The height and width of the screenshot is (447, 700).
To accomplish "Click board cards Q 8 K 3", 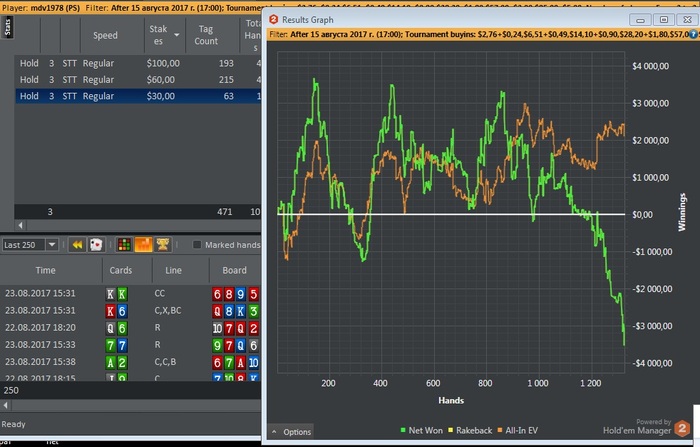I will tap(236, 311).
